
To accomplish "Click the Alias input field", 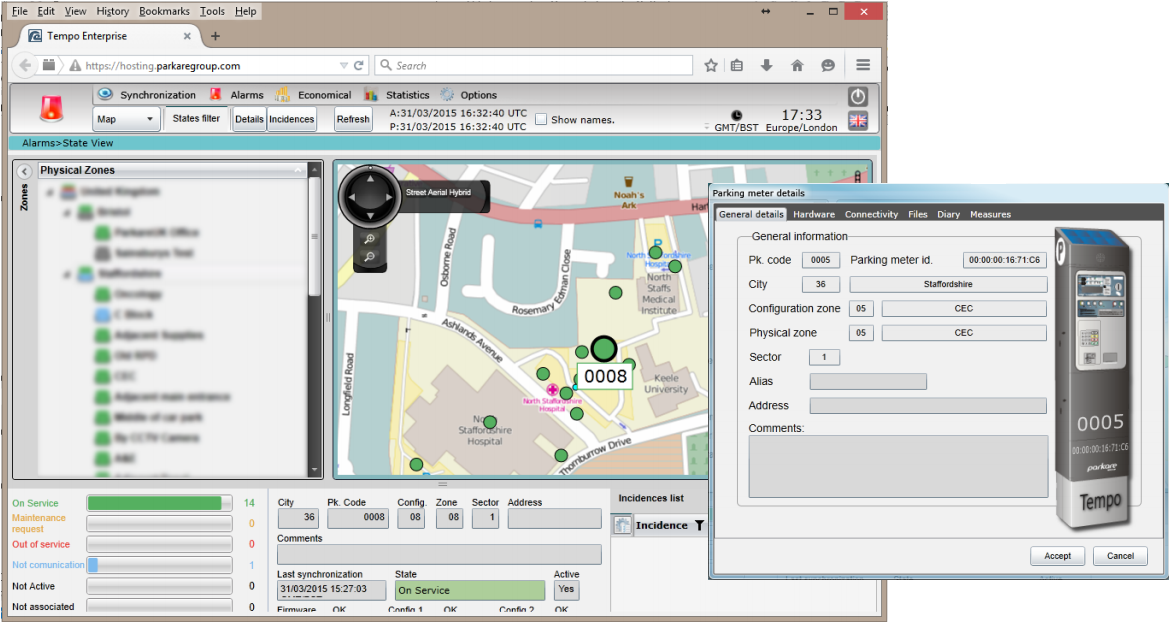I will 868,382.
